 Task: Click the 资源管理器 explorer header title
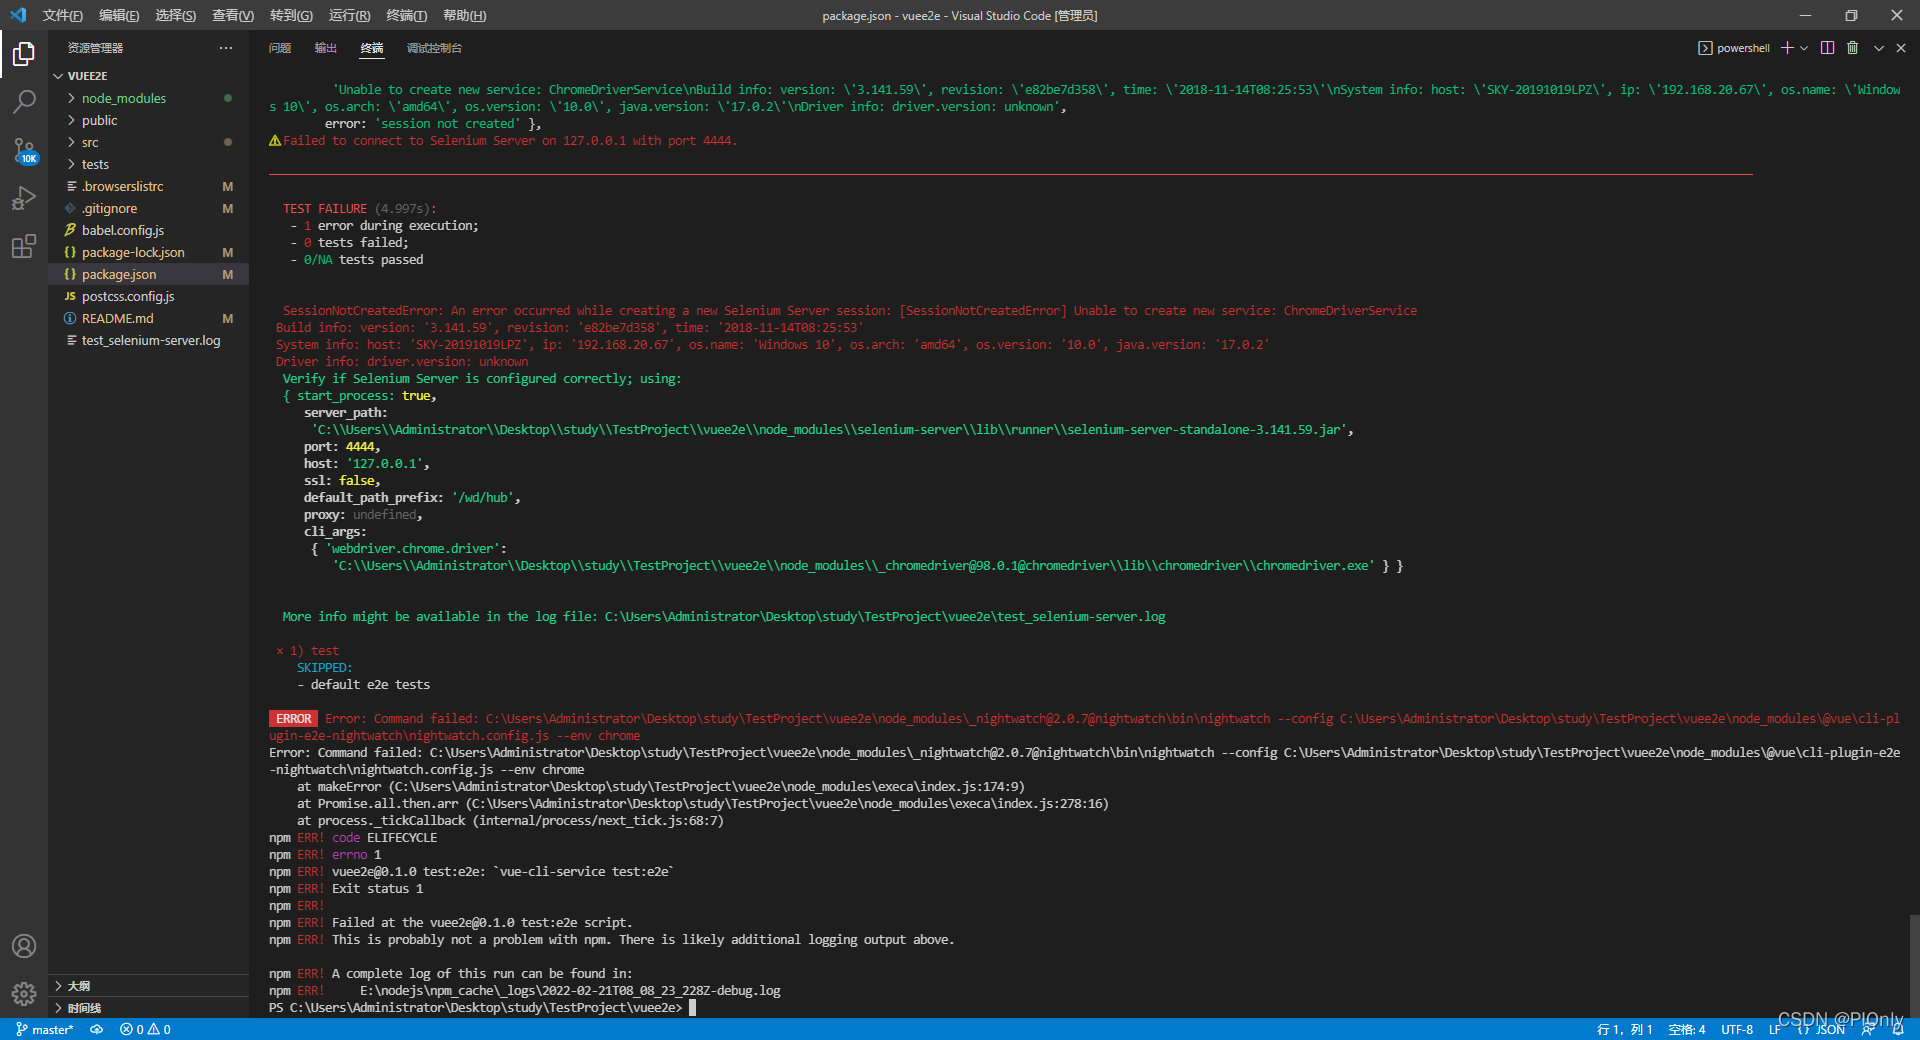[95, 48]
